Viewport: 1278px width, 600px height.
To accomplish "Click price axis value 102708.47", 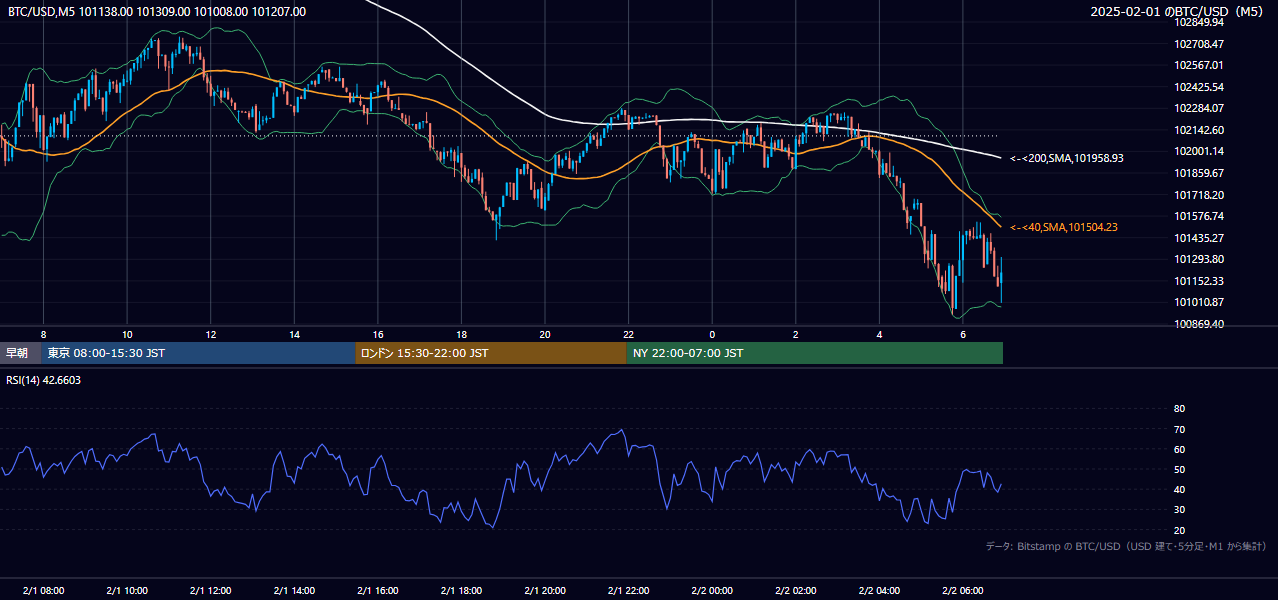I will pyautogui.click(x=1199, y=44).
